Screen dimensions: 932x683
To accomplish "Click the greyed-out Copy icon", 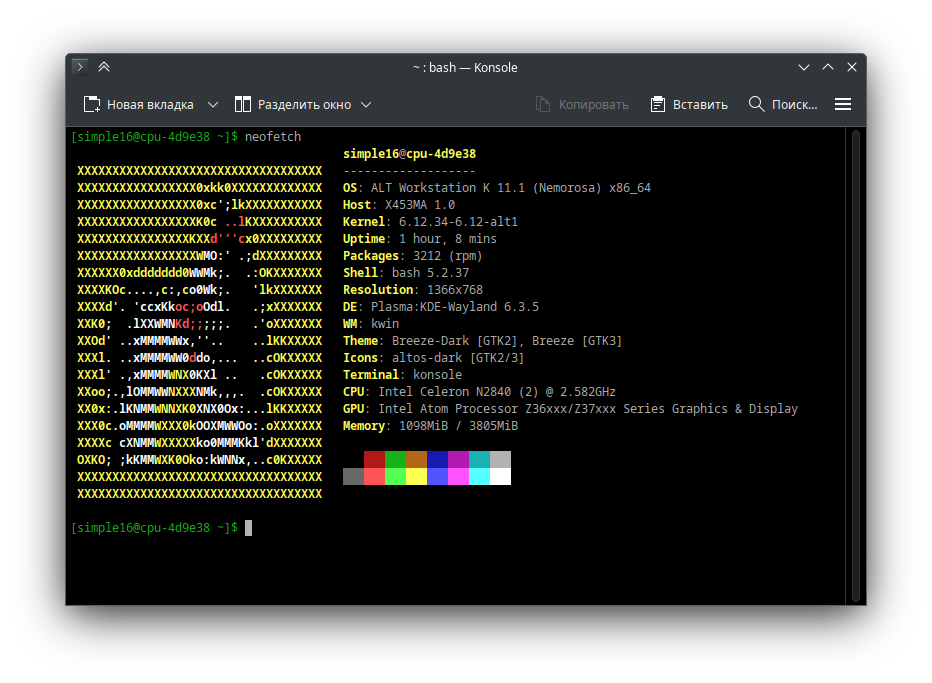I will point(543,104).
